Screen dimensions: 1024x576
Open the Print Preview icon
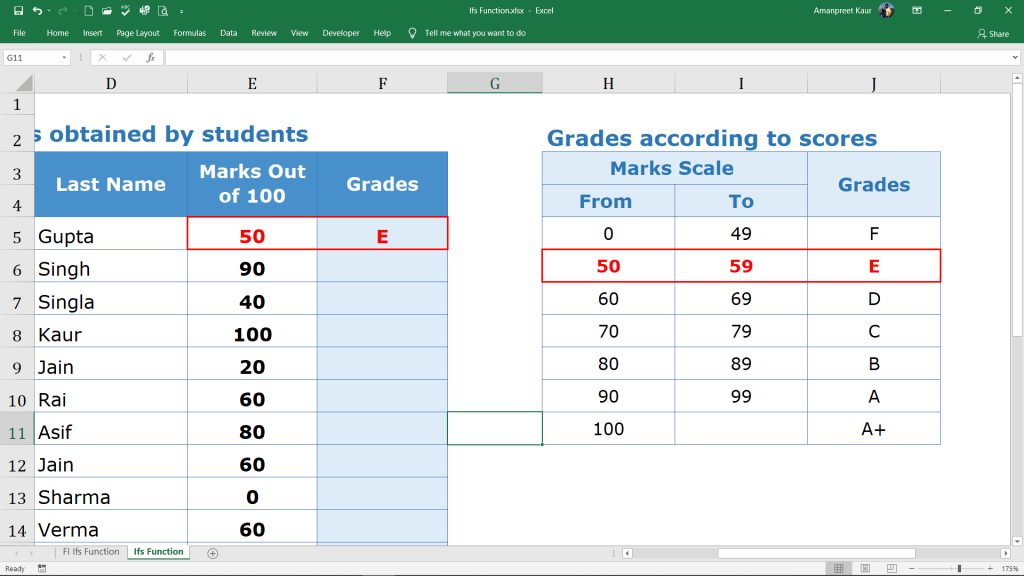coord(164,10)
